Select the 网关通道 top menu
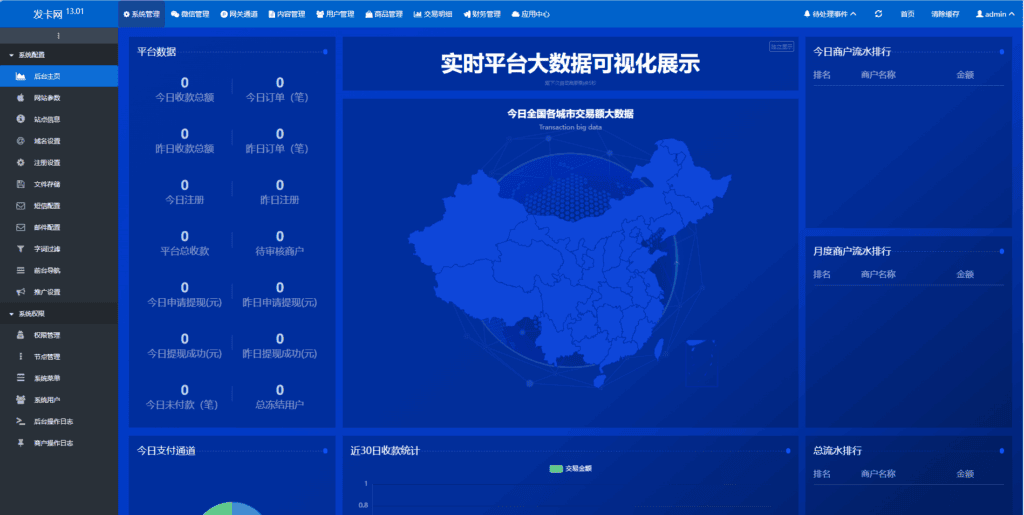This screenshot has width=1024, height=515. [239, 14]
